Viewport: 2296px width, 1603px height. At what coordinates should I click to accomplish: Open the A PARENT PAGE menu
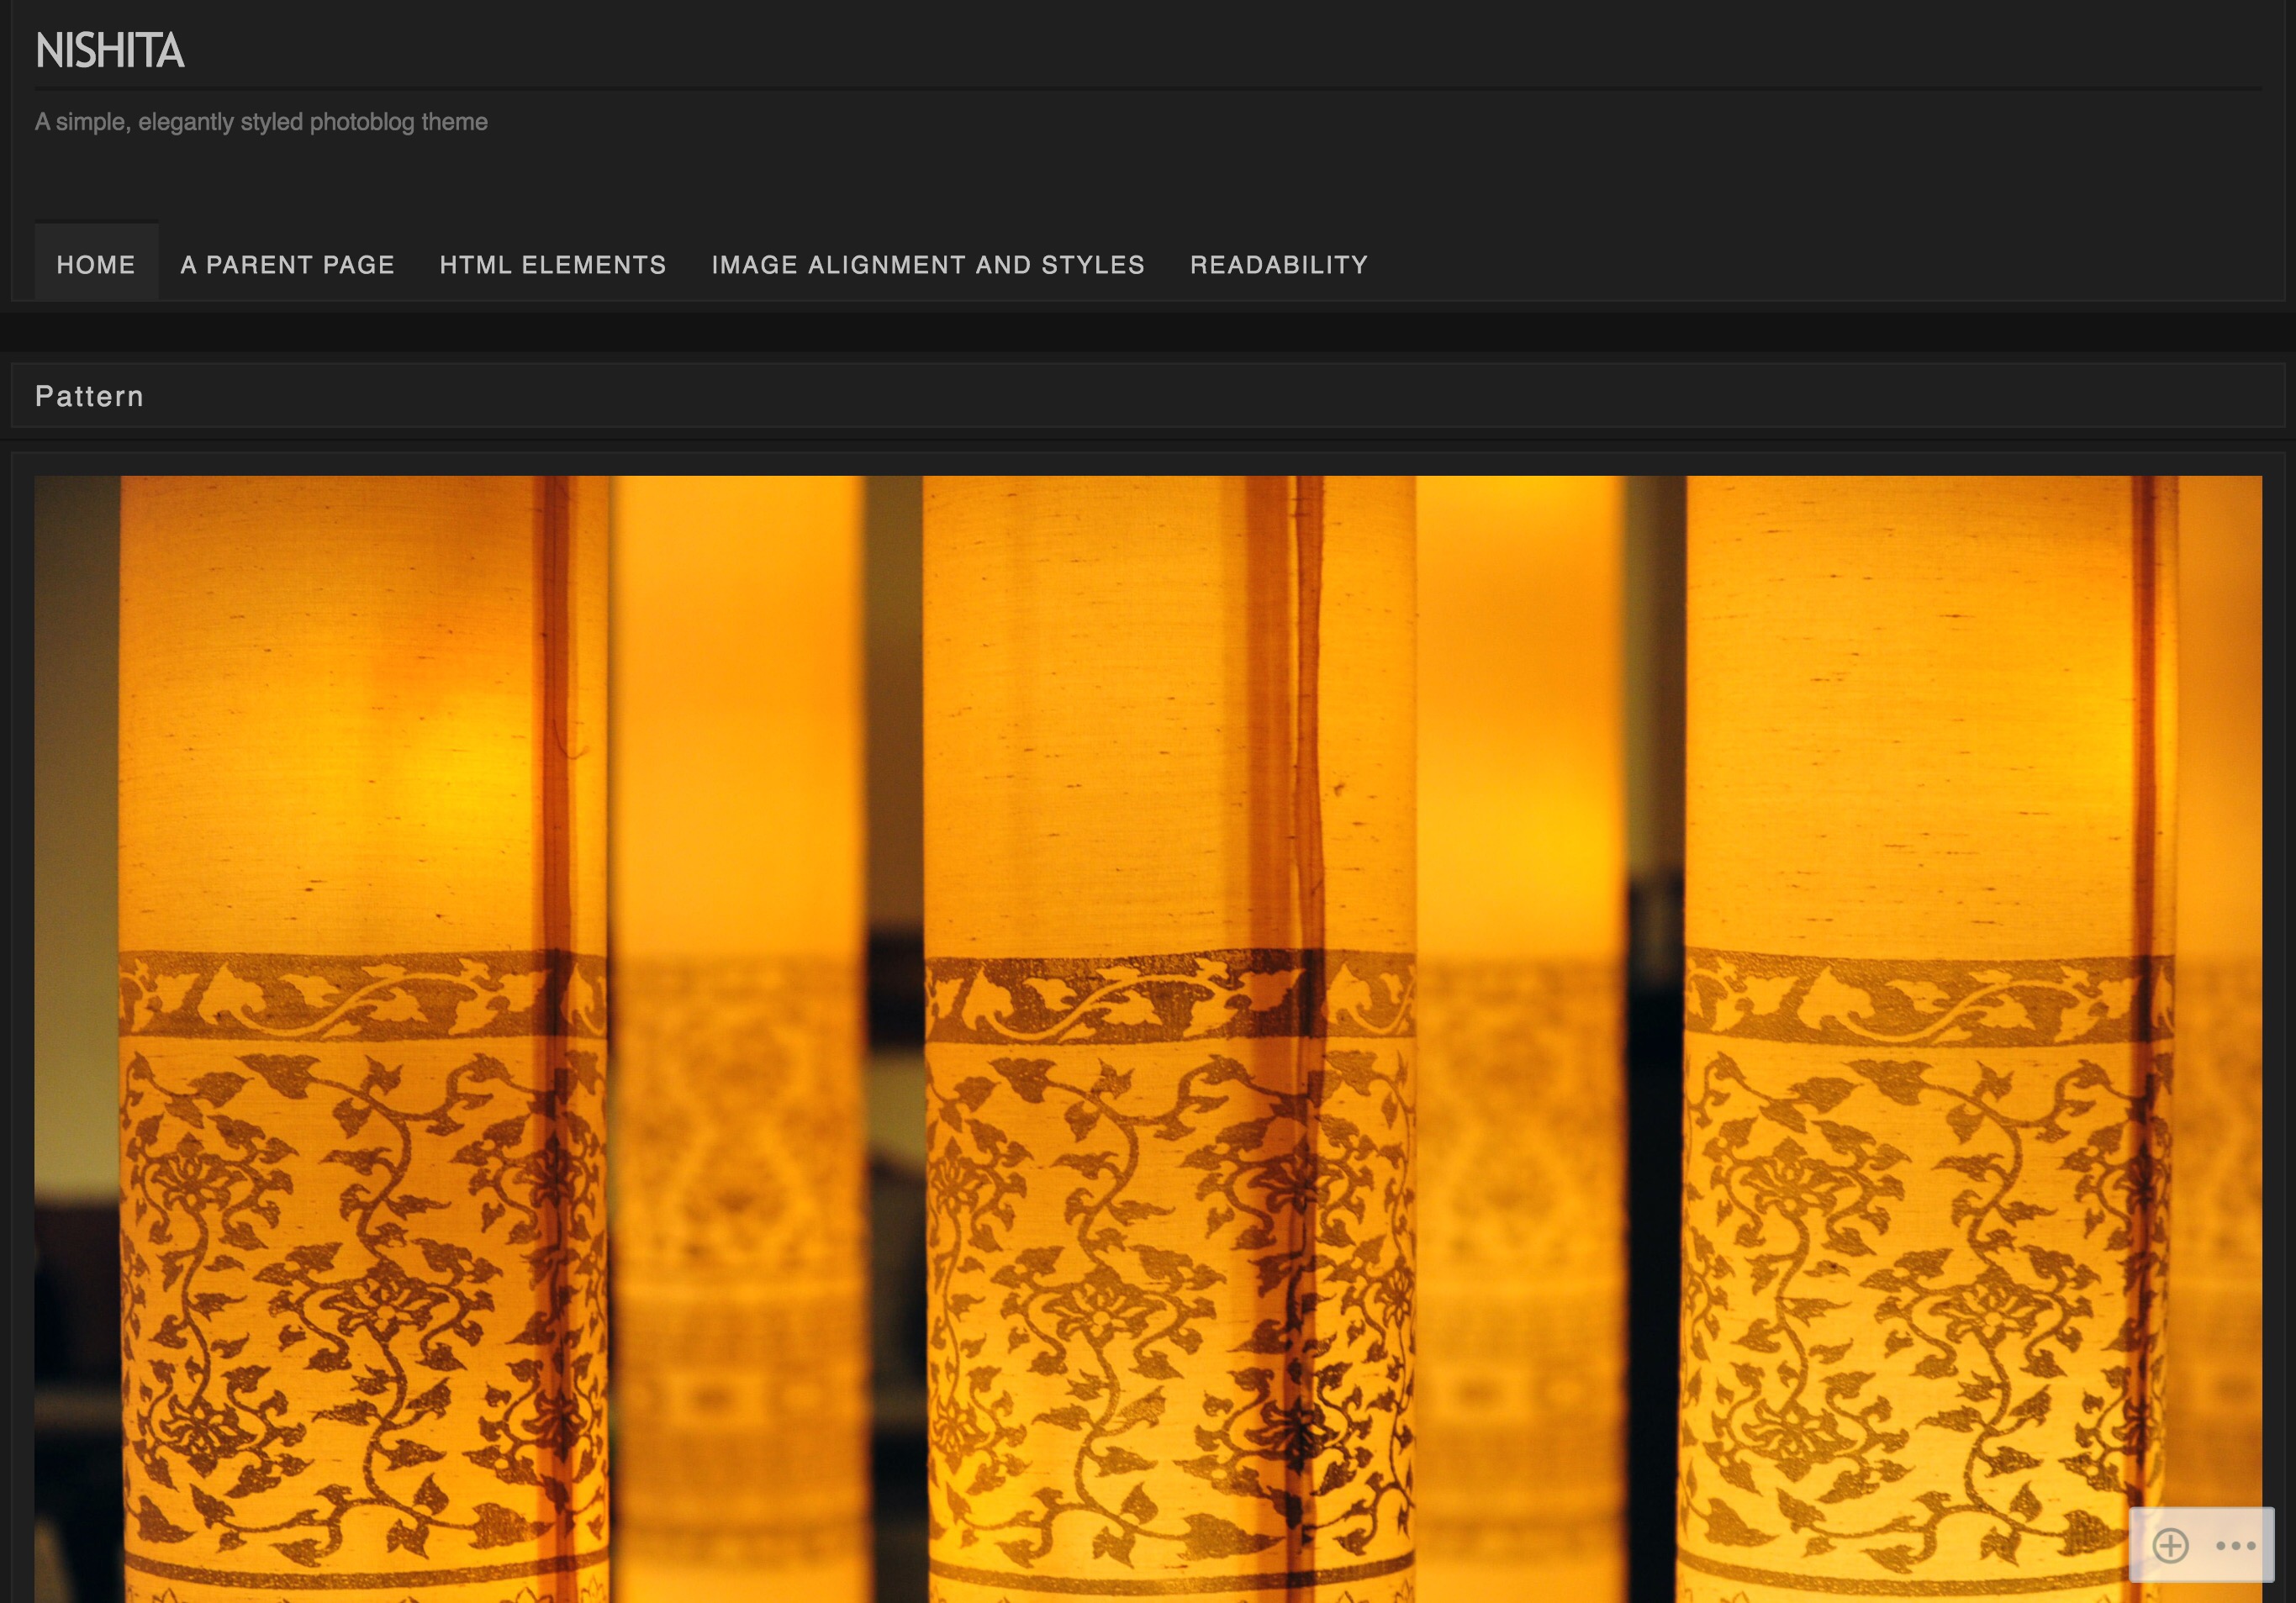pyautogui.click(x=287, y=264)
